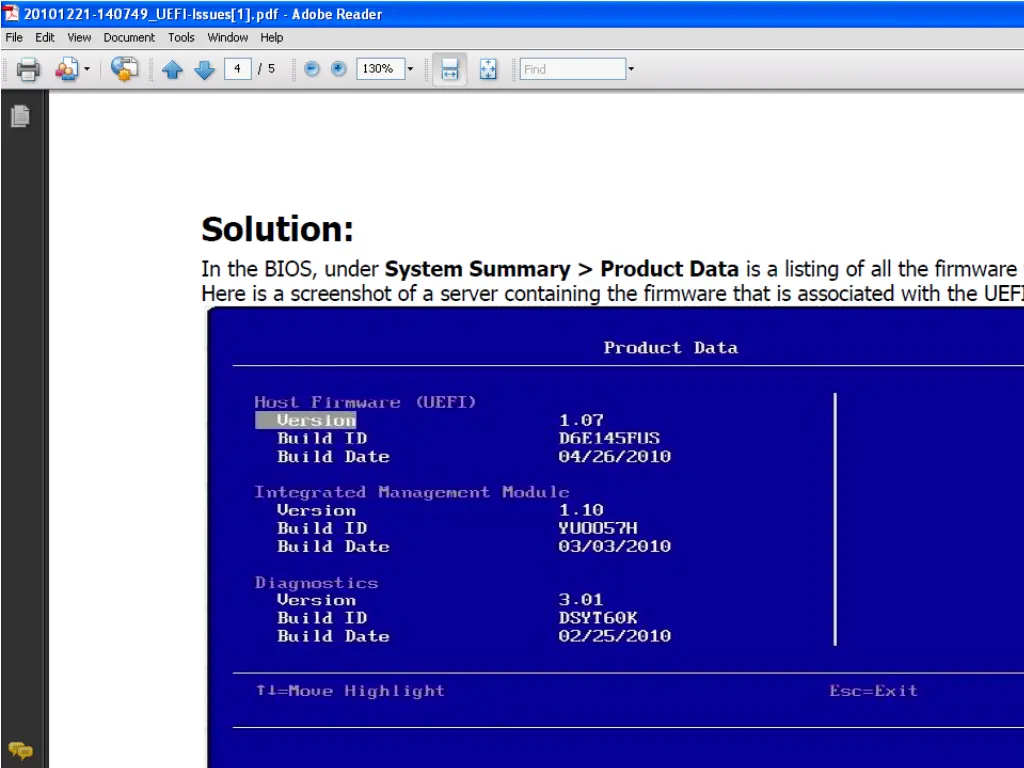The height and width of the screenshot is (768, 1024).
Task: Open the Document menu
Action: click(x=129, y=38)
